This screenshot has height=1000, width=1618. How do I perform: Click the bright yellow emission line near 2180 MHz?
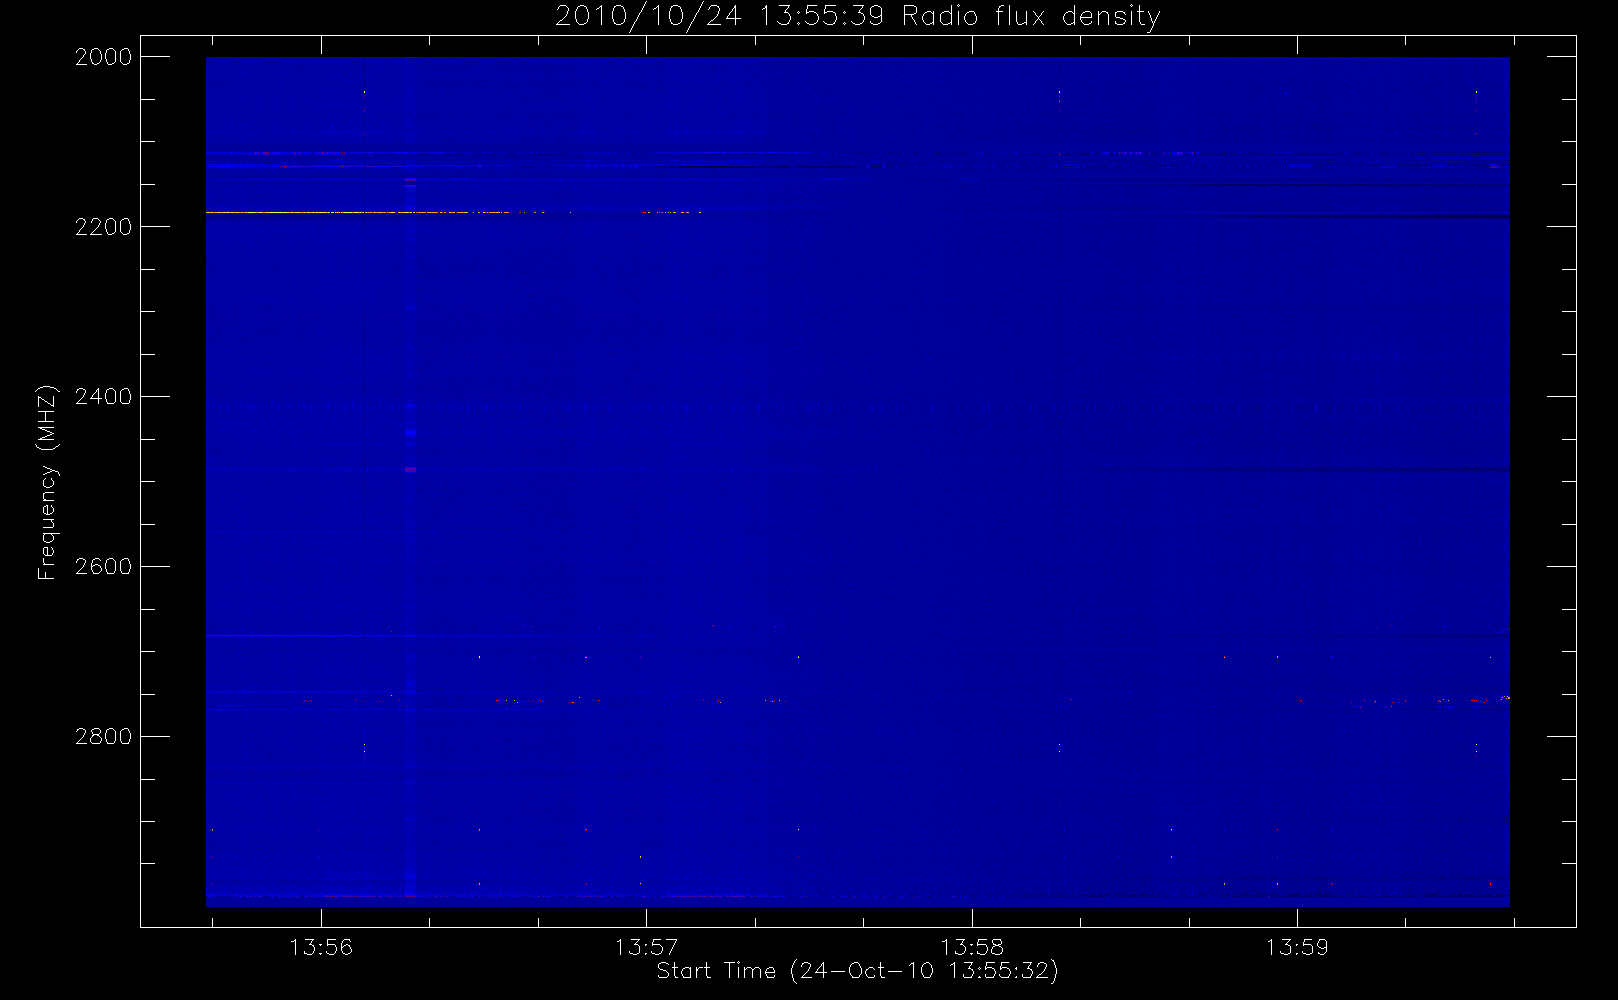click(453, 212)
